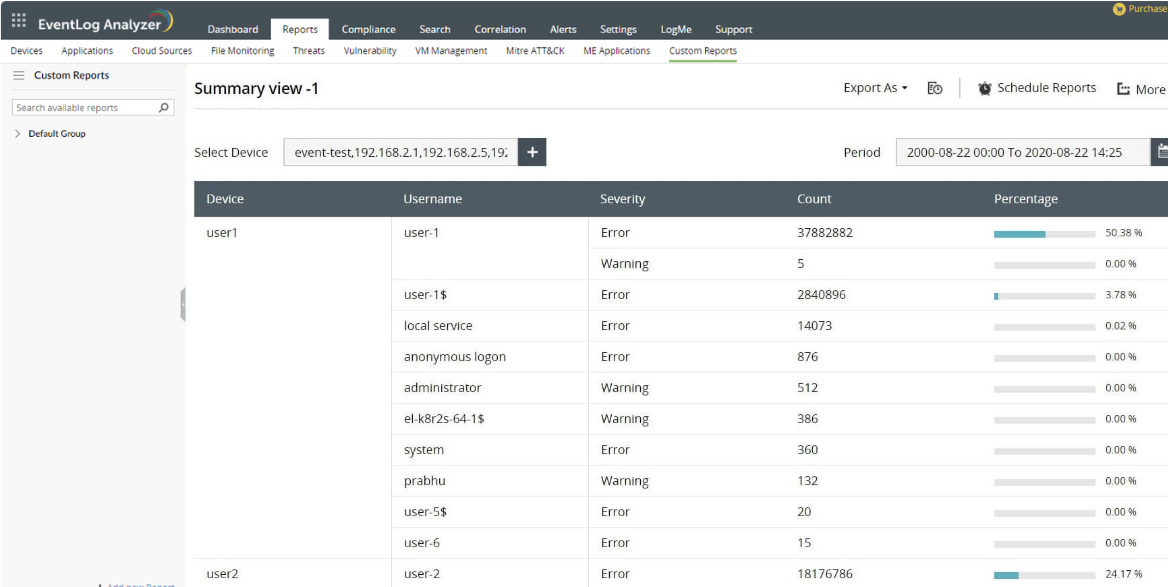The height and width of the screenshot is (587, 1168).
Task: Switch to the Compliance tab
Action: [x=369, y=30]
